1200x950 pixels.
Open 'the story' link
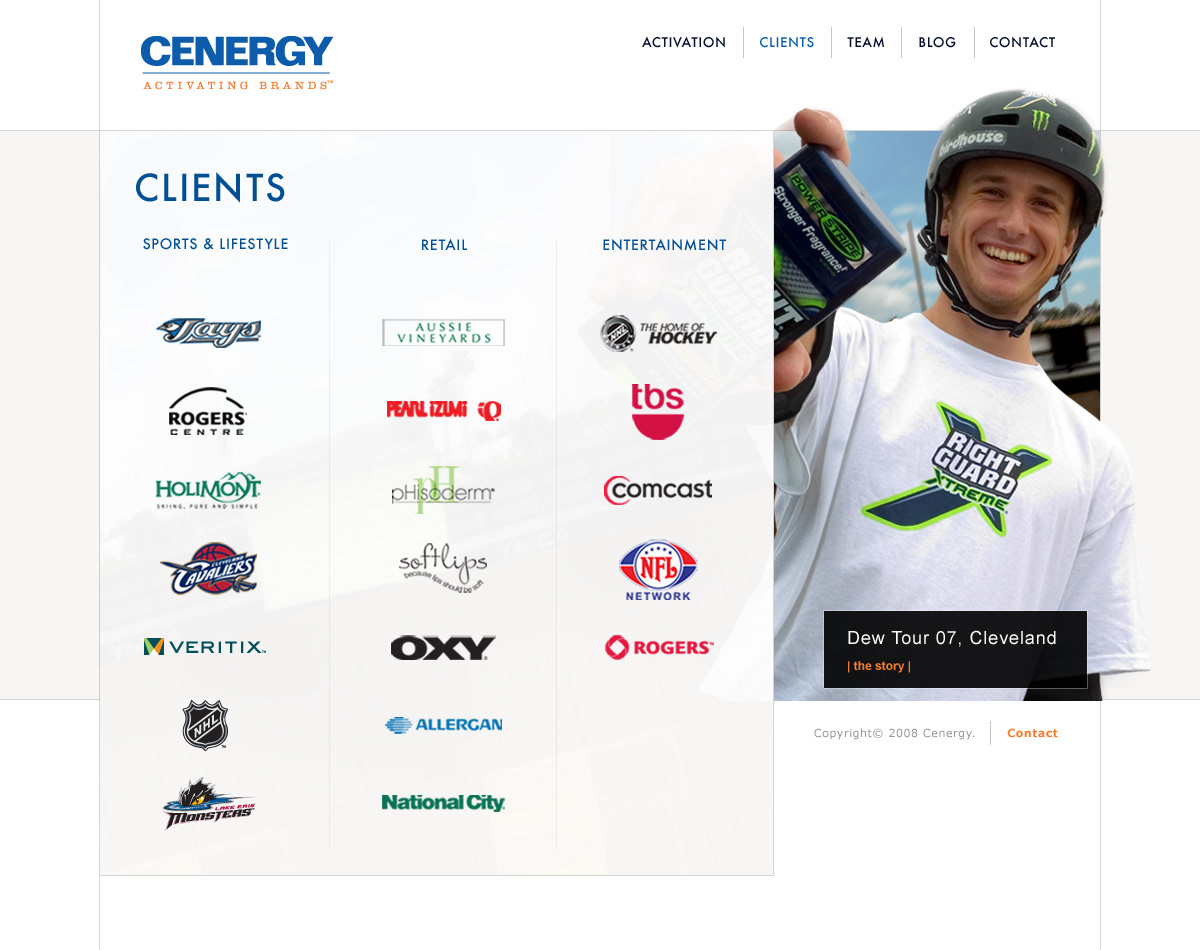click(879, 666)
